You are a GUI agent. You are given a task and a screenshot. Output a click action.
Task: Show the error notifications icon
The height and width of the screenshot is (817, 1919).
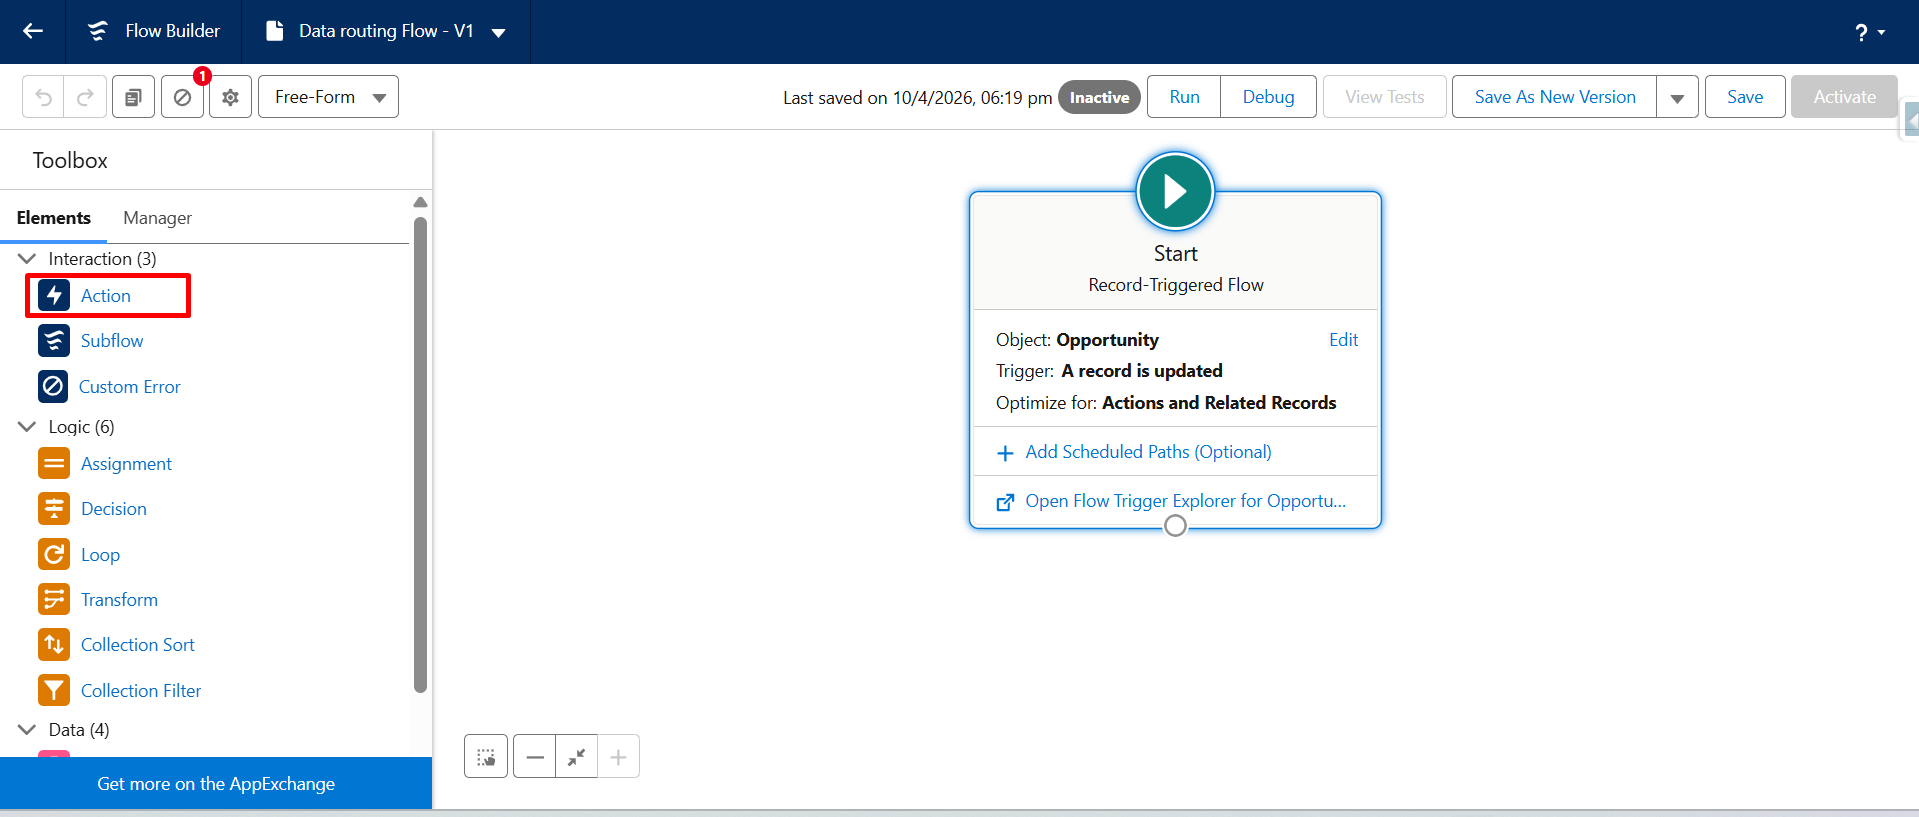click(x=183, y=97)
